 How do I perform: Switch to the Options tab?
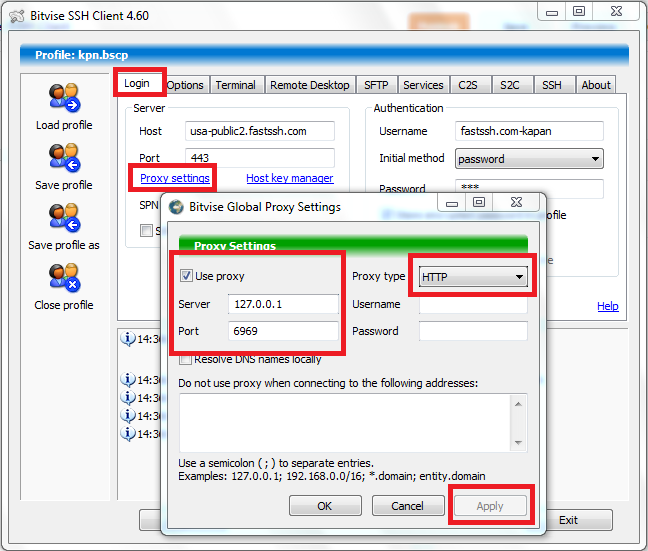[185, 85]
